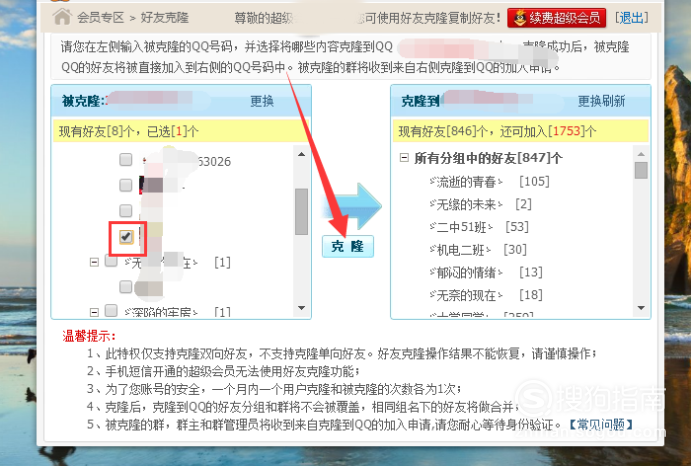The image size is (691, 466).
Task: Click the 续费超级会员 button
Action: pyautogui.click(x=557, y=18)
